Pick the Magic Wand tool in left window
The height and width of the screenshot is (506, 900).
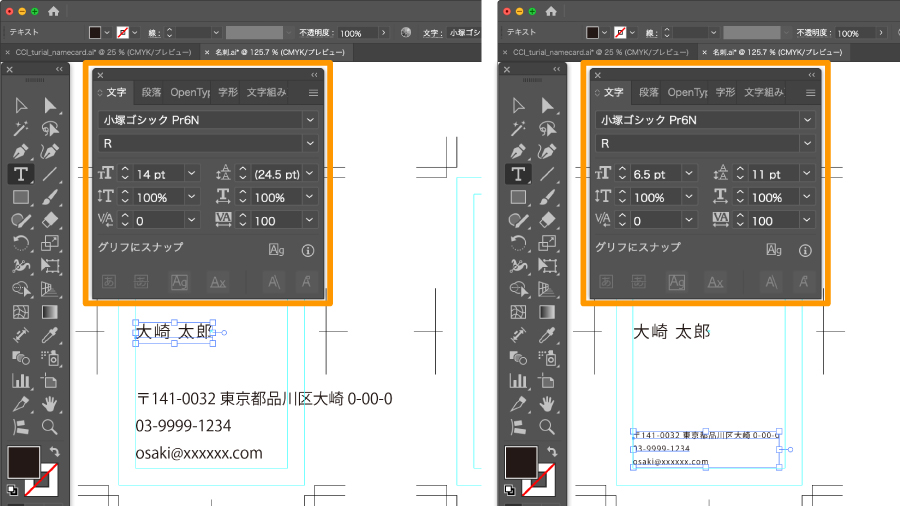point(21,129)
